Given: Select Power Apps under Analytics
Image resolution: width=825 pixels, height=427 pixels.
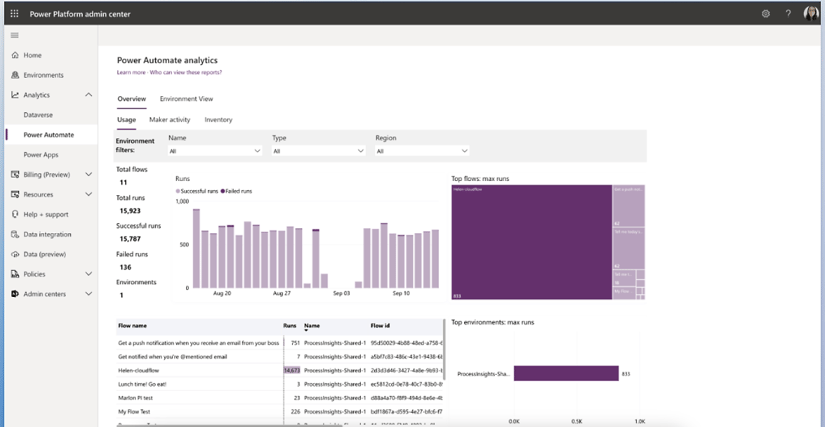Looking at the screenshot, I should click(x=41, y=155).
